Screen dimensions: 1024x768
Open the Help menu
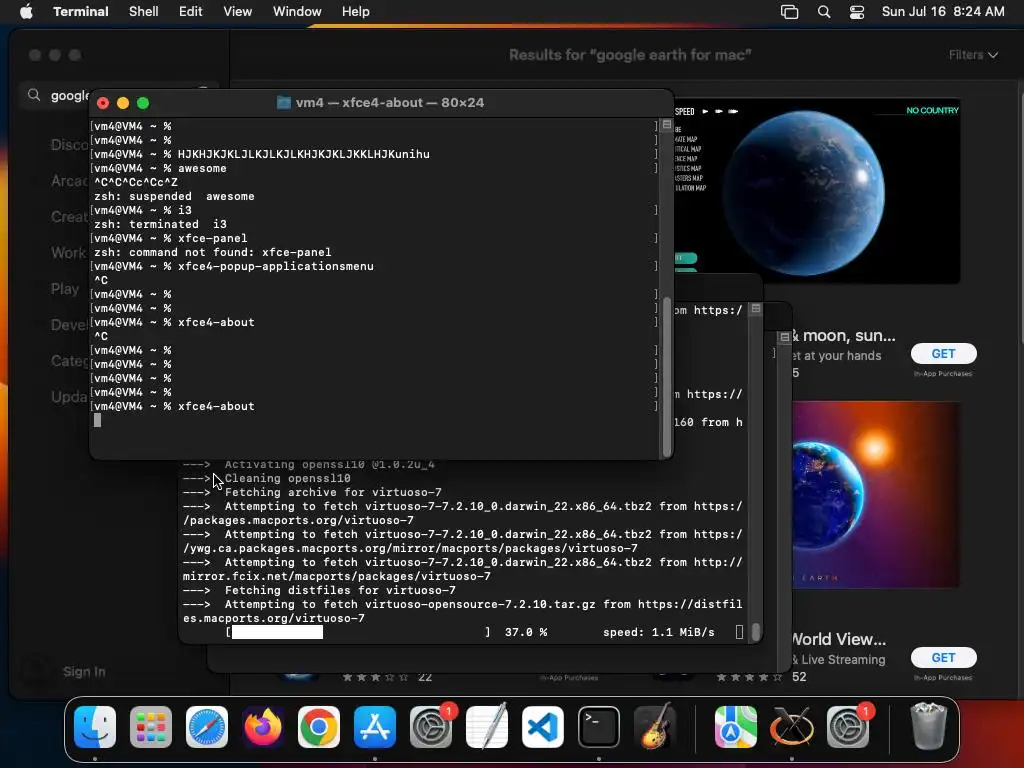coord(355,12)
